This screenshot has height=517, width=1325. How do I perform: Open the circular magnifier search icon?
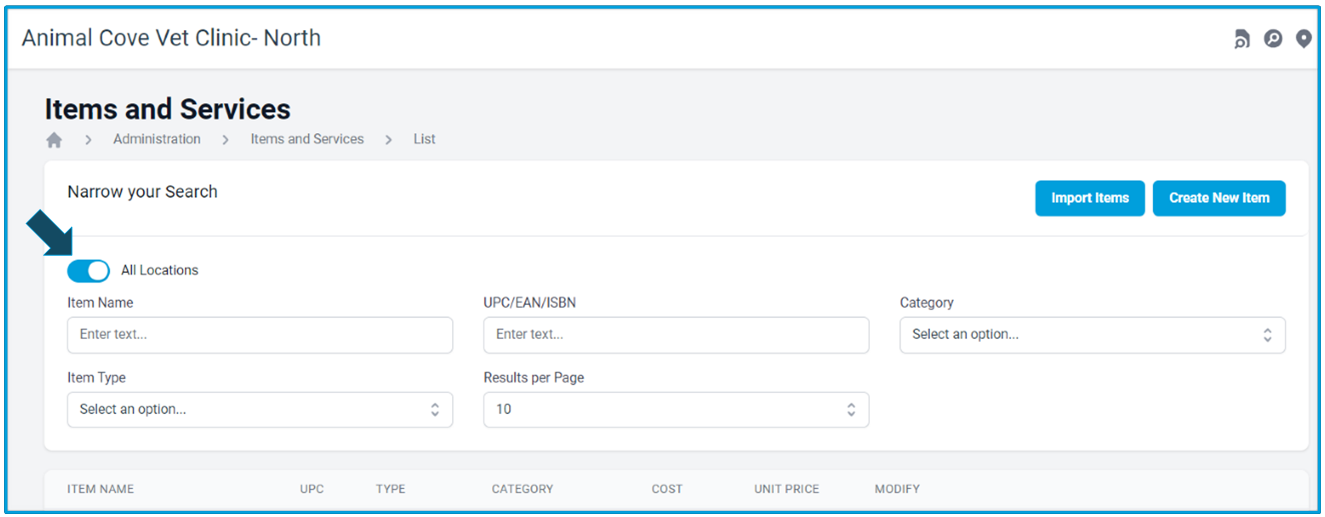1273,39
